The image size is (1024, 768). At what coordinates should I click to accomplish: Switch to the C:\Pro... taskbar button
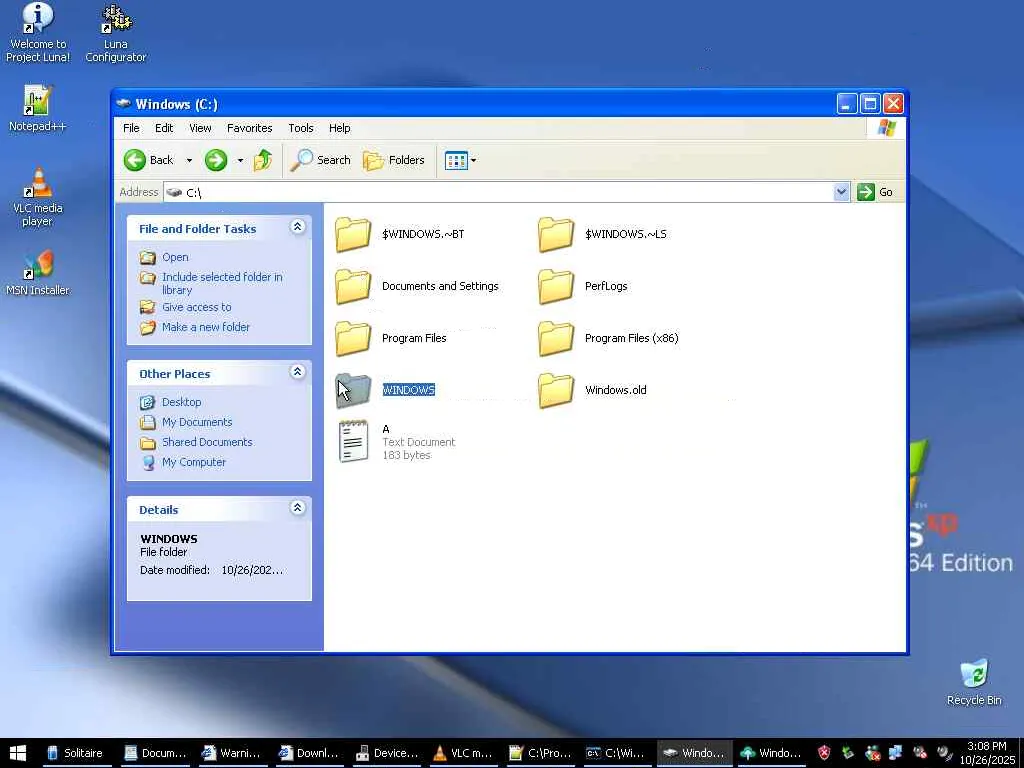coord(540,753)
